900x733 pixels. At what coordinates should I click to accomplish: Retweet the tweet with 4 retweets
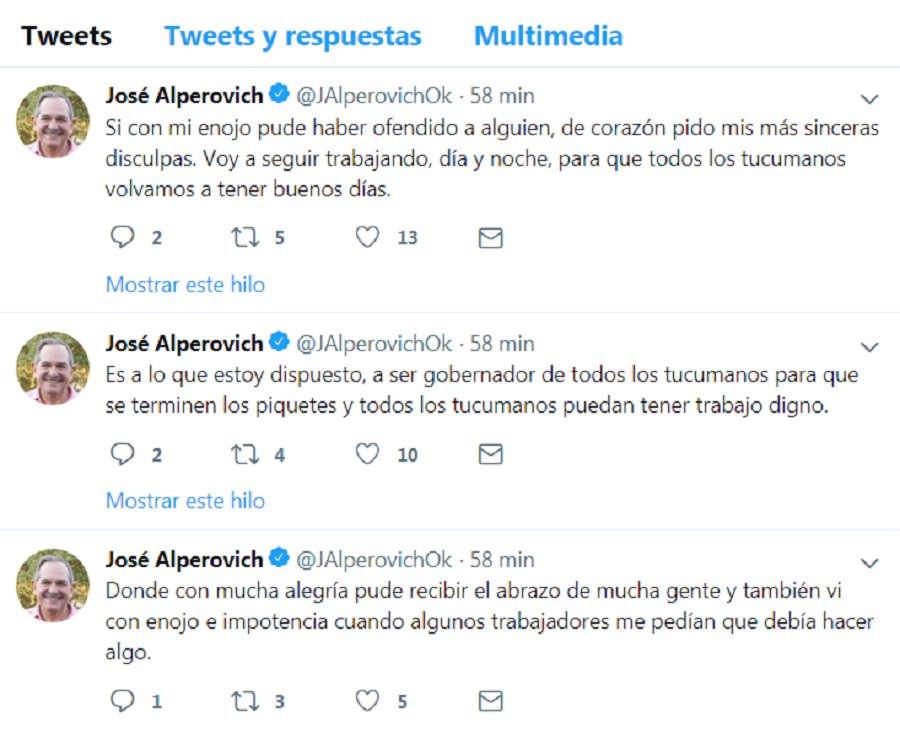245,455
